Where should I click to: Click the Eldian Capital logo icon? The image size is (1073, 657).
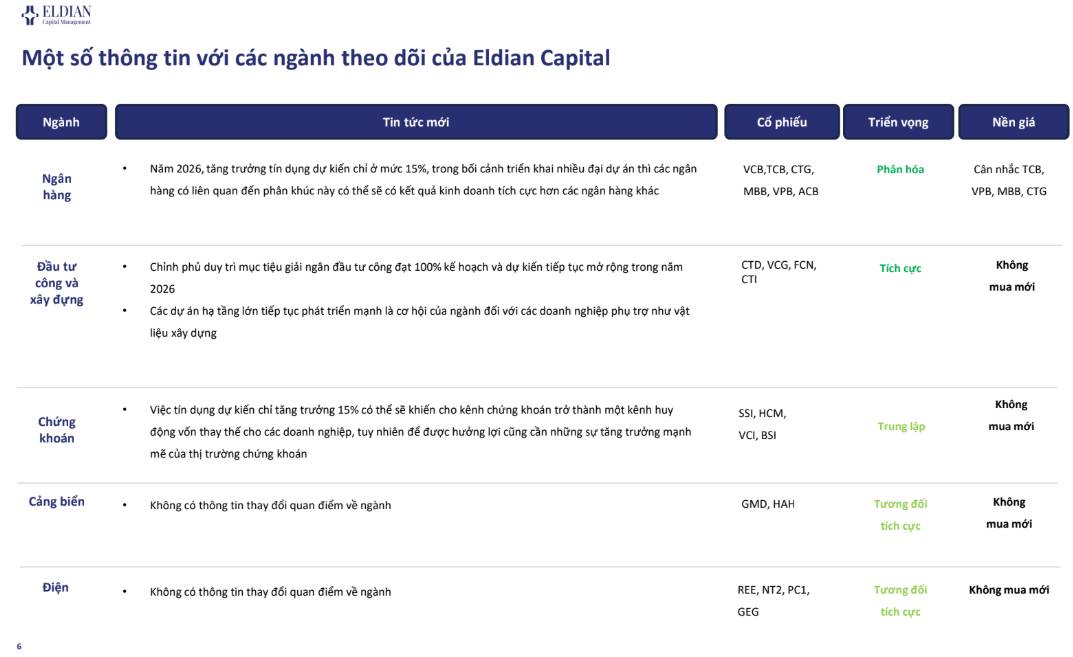[29, 15]
